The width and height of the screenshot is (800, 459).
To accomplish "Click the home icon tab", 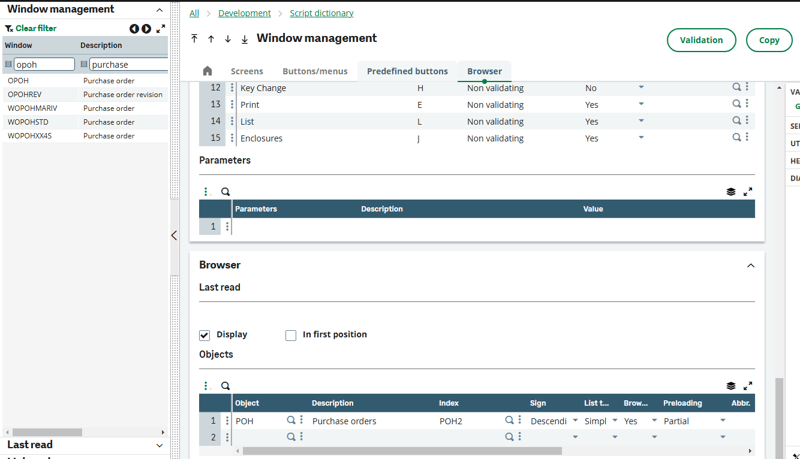I will pos(207,71).
